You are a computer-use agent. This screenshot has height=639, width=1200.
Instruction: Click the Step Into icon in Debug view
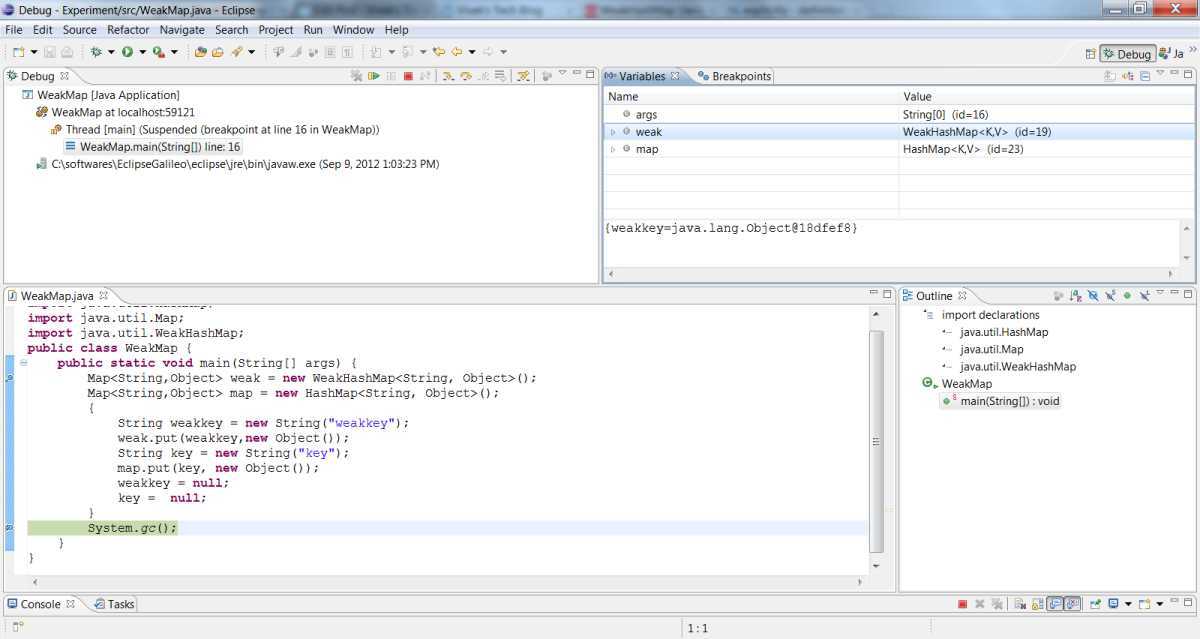coord(448,75)
